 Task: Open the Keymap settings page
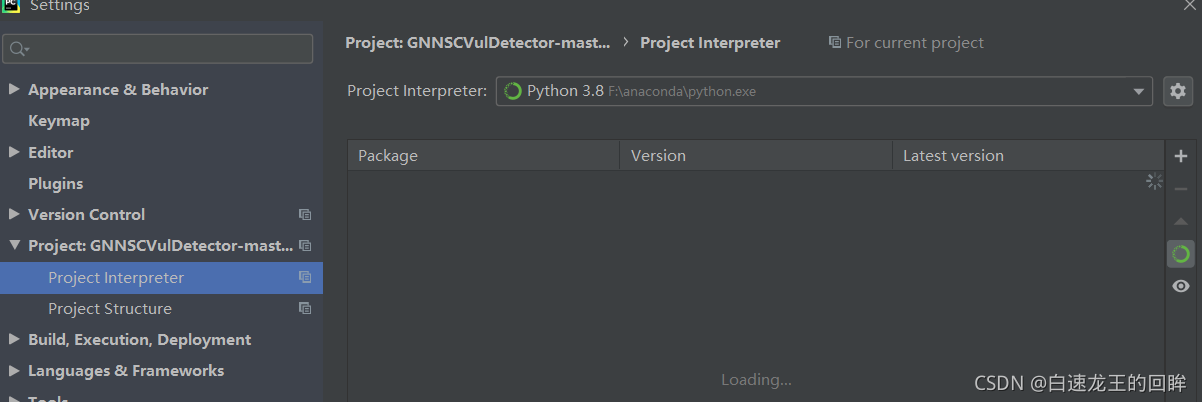pyautogui.click(x=59, y=121)
